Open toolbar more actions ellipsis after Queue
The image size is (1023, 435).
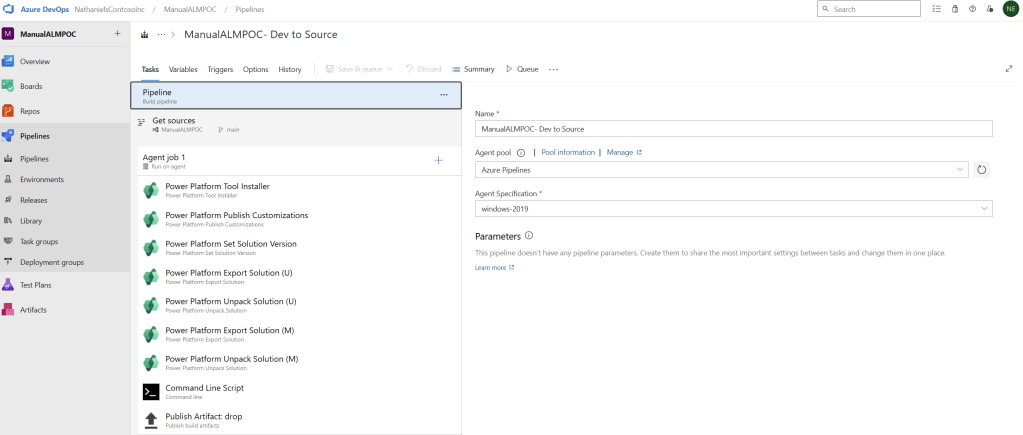(x=553, y=69)
